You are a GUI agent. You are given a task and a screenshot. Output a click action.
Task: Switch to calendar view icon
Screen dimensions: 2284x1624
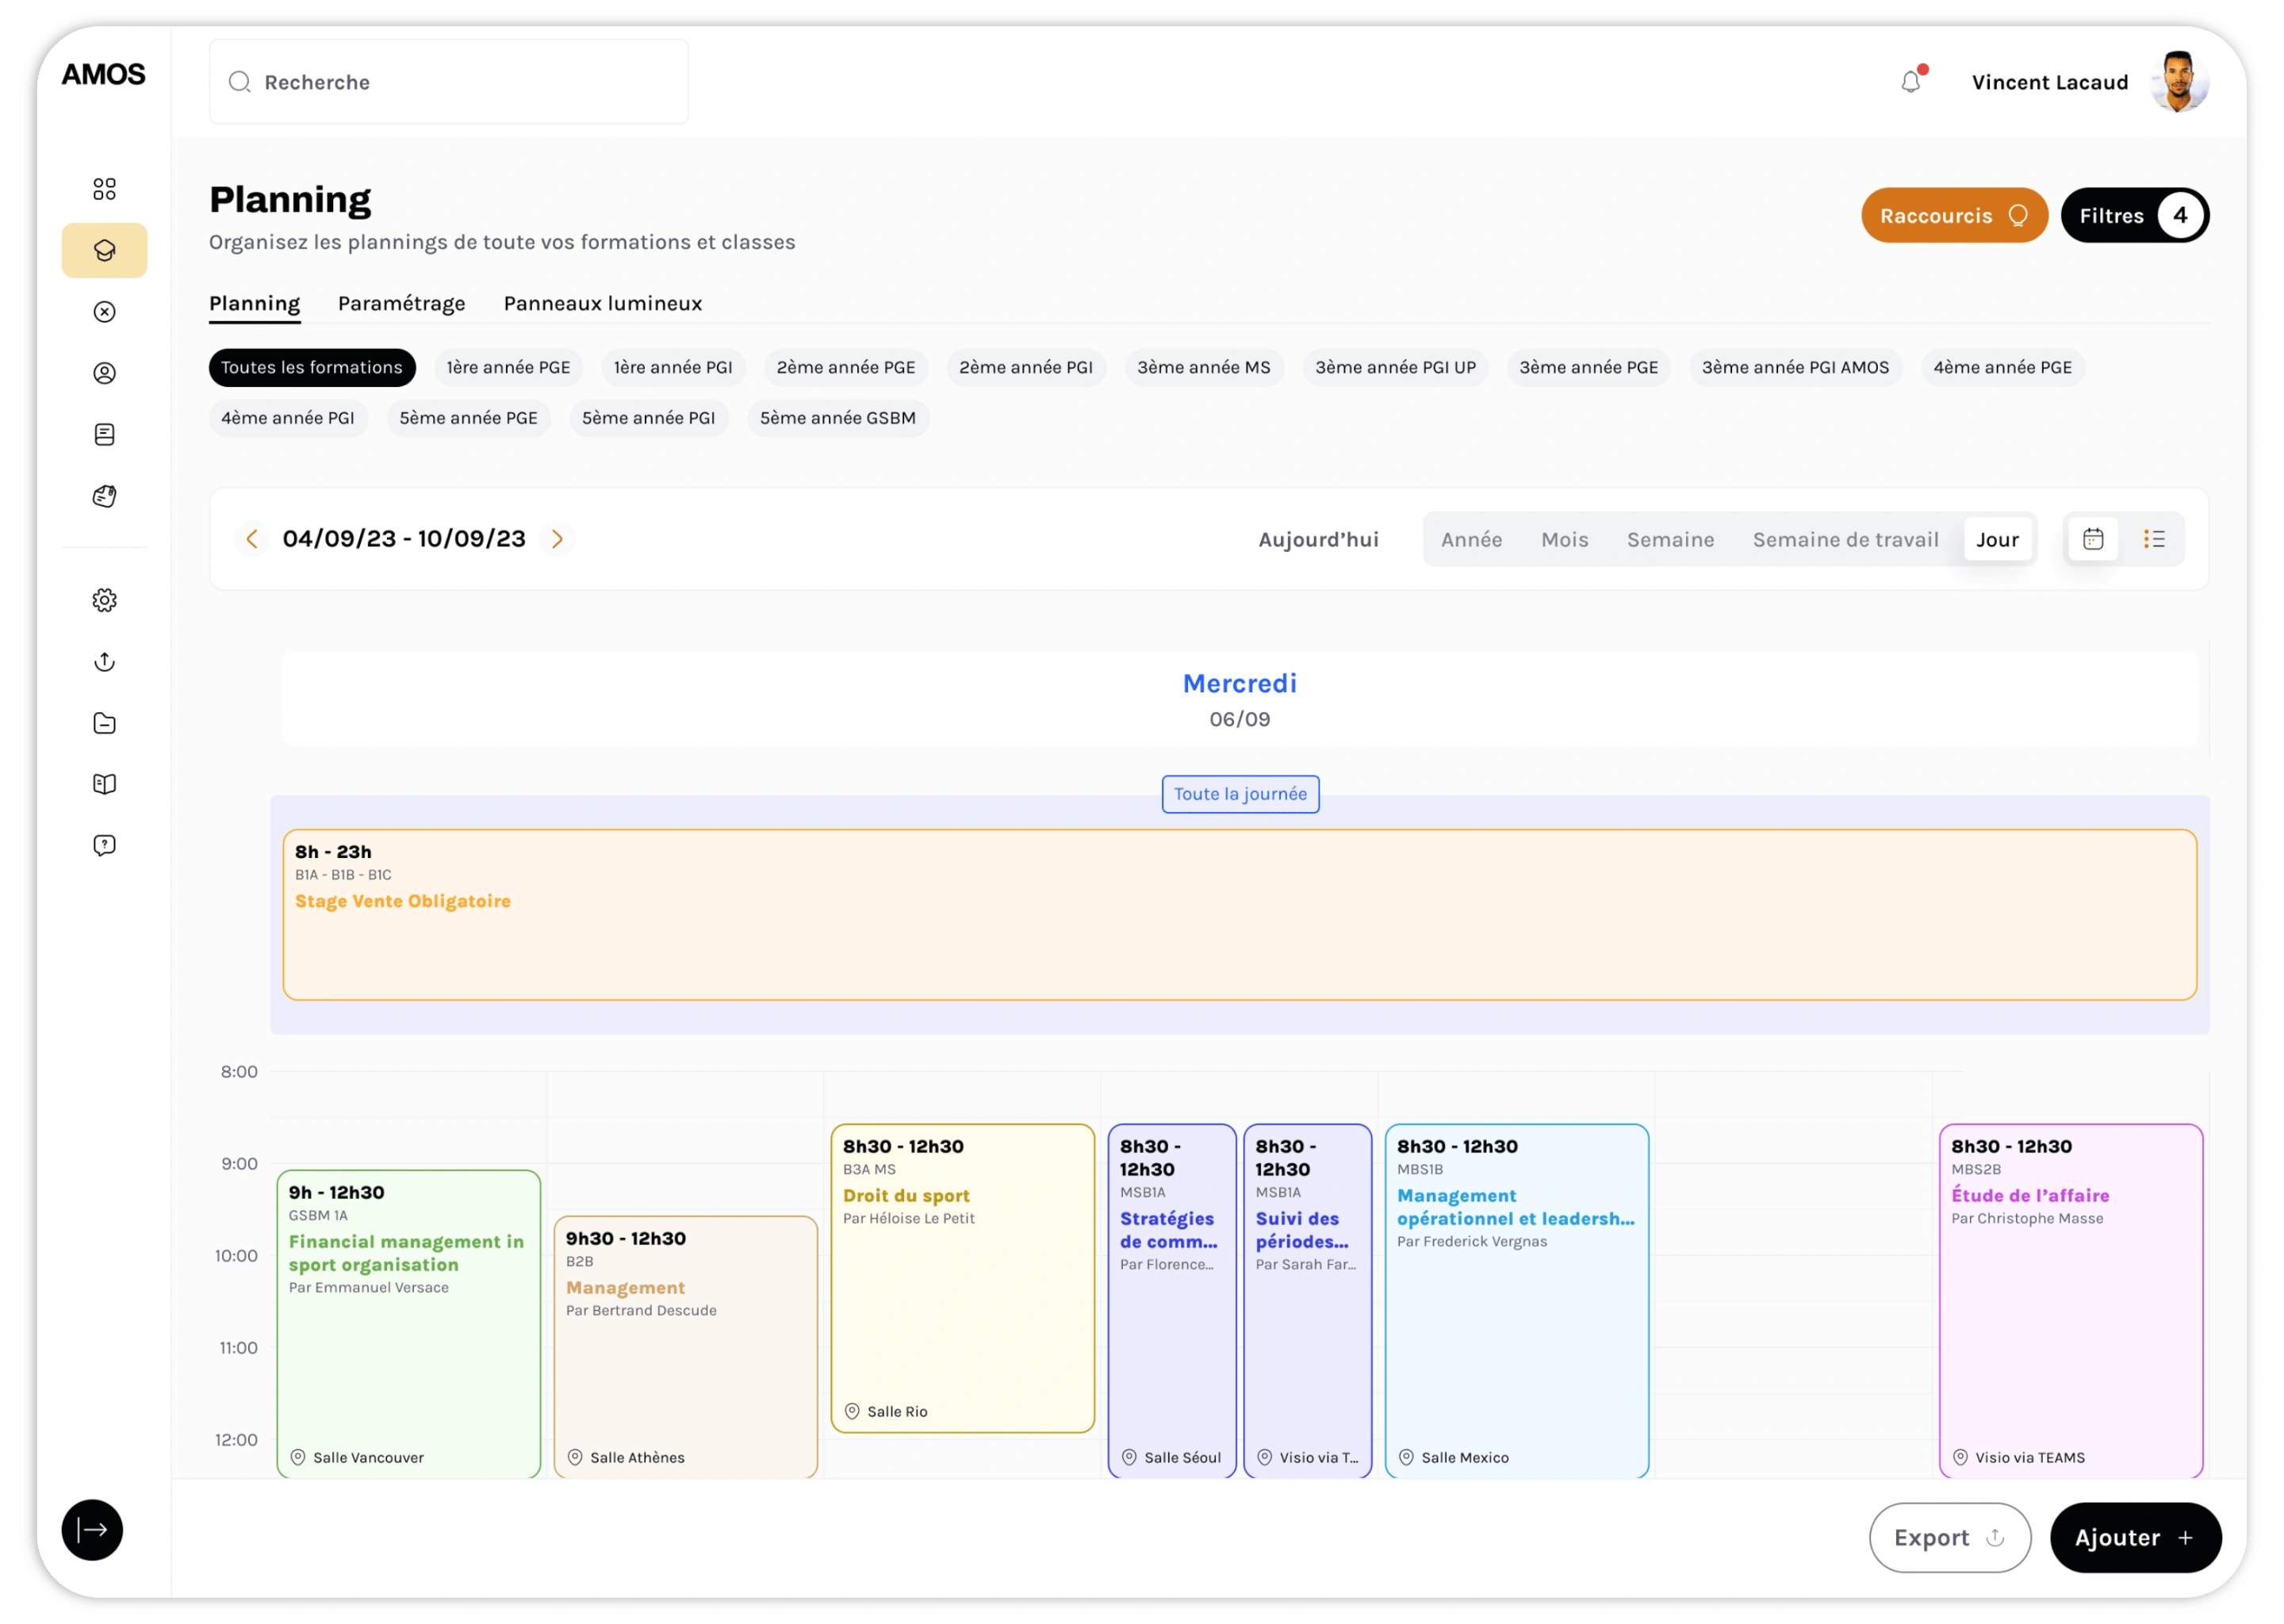[x=2093, y=540]
